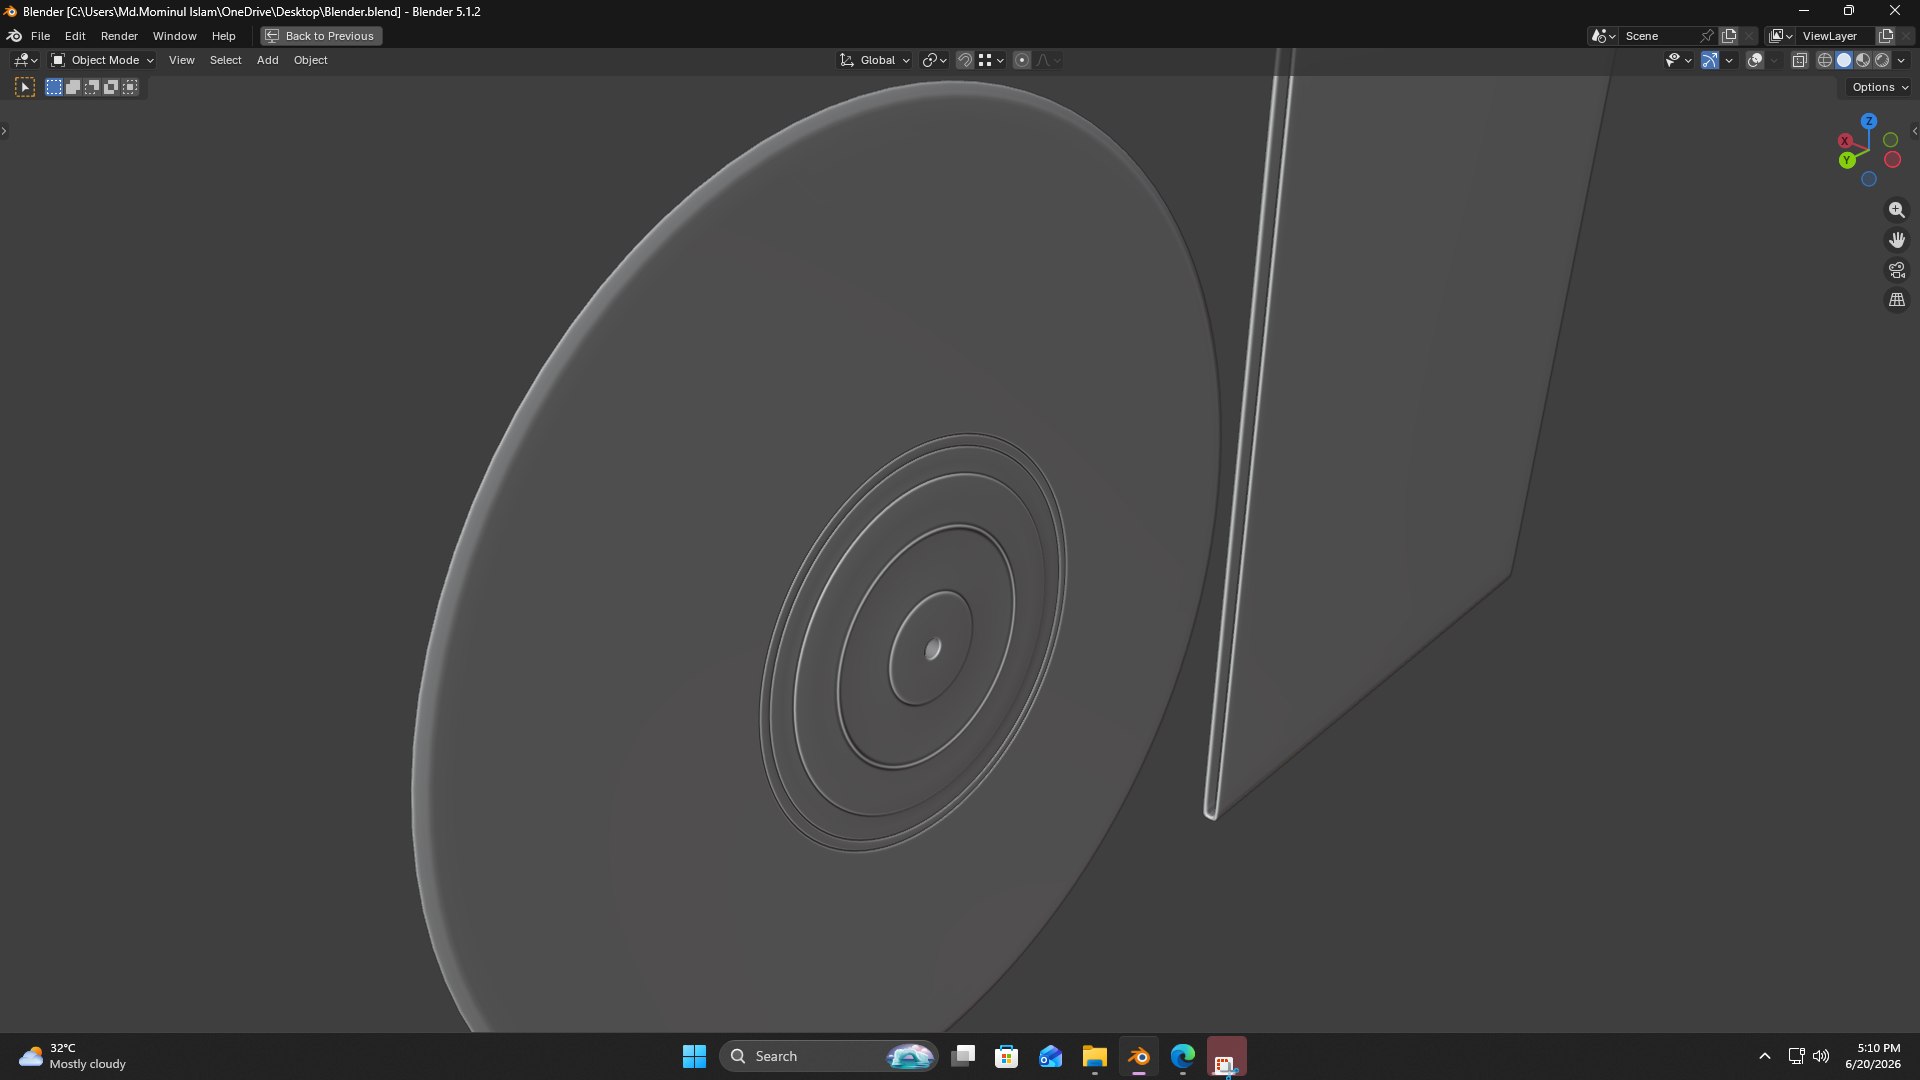
Task: Open the snapping options dropdown
Action: (x=991, y=60)
